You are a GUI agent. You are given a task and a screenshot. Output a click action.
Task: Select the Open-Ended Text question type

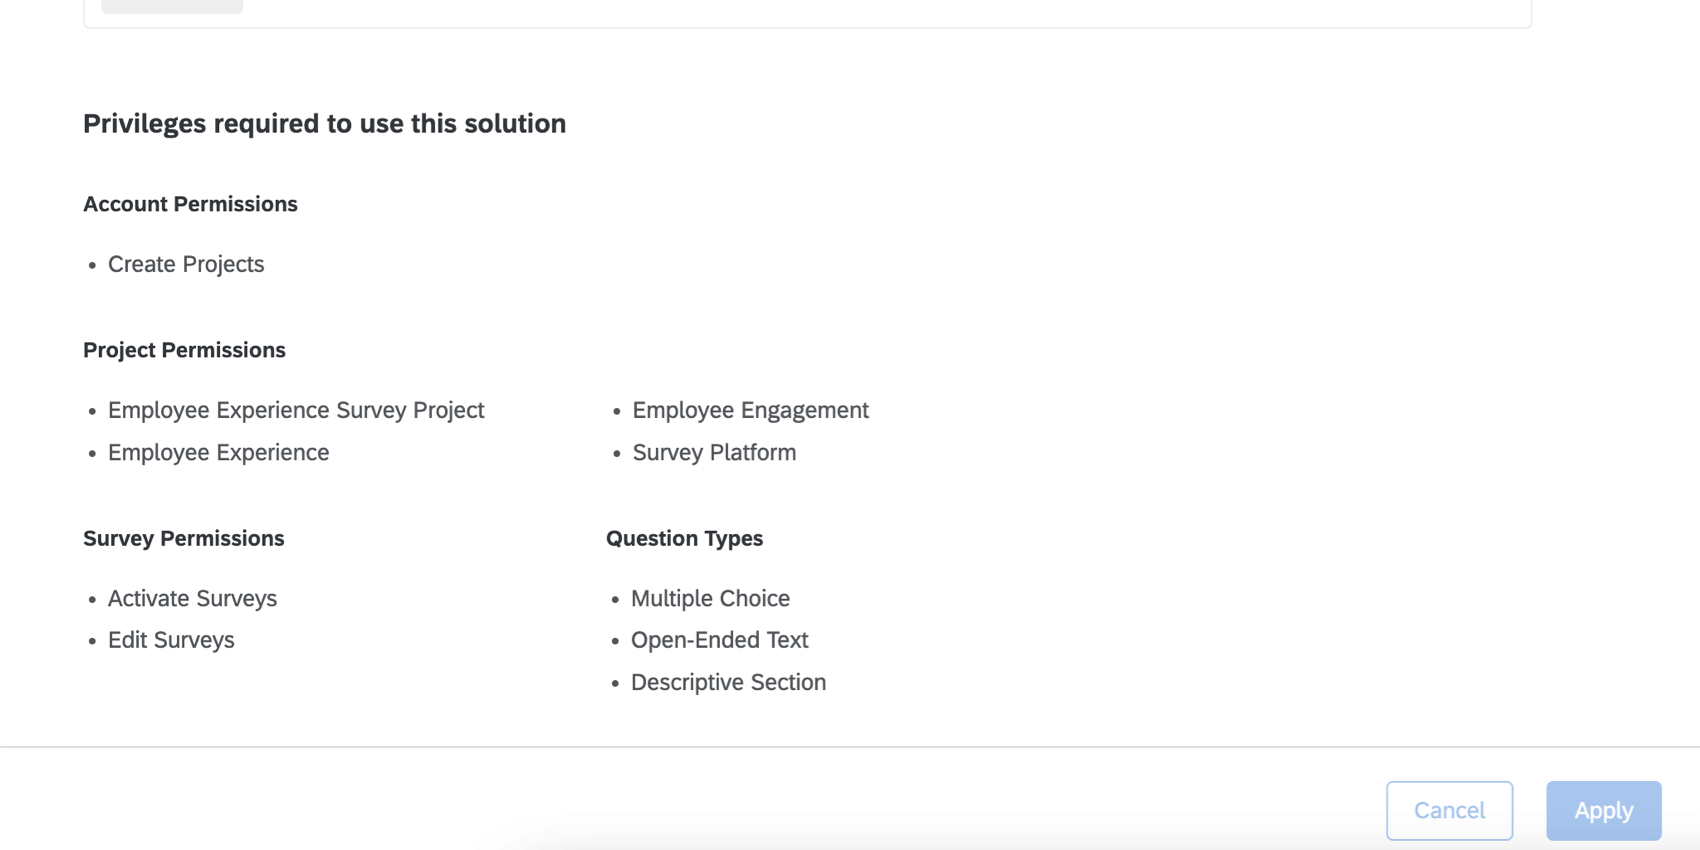719,640
